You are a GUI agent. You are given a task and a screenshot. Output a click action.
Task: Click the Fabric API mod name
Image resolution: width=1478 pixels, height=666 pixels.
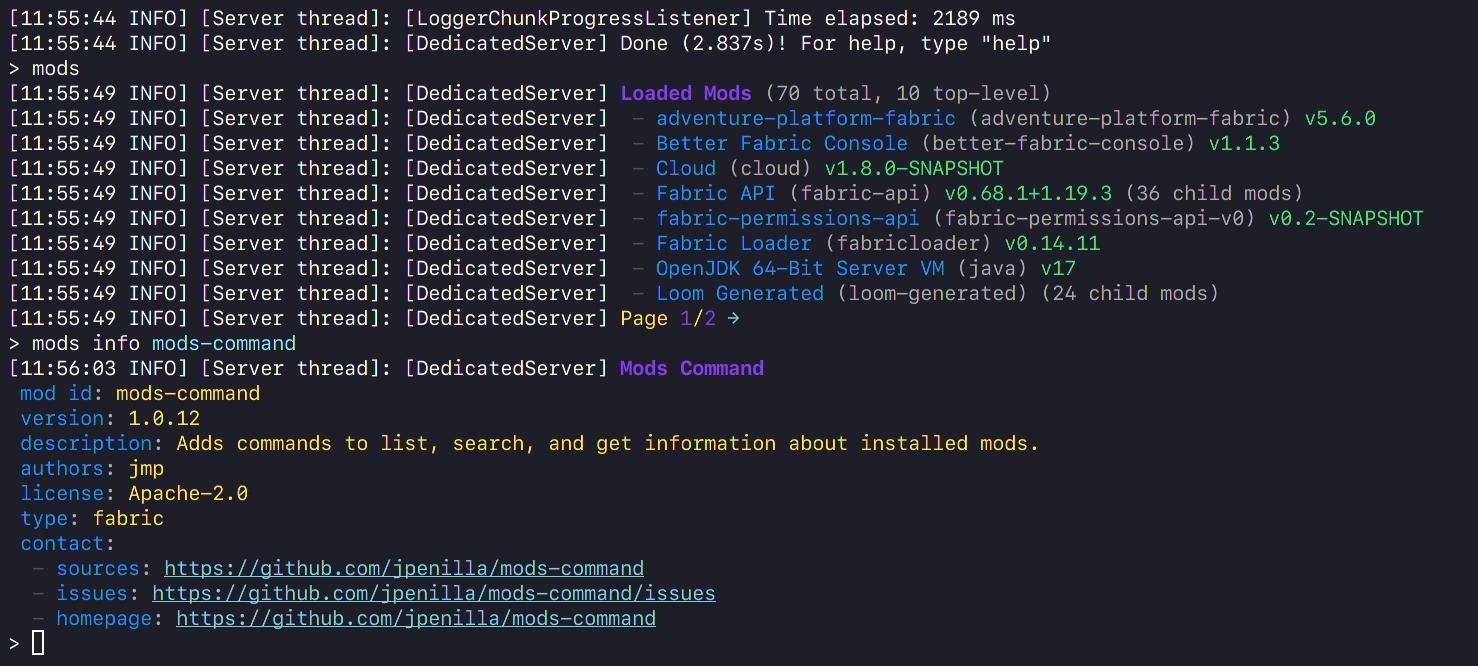point(715,194)
